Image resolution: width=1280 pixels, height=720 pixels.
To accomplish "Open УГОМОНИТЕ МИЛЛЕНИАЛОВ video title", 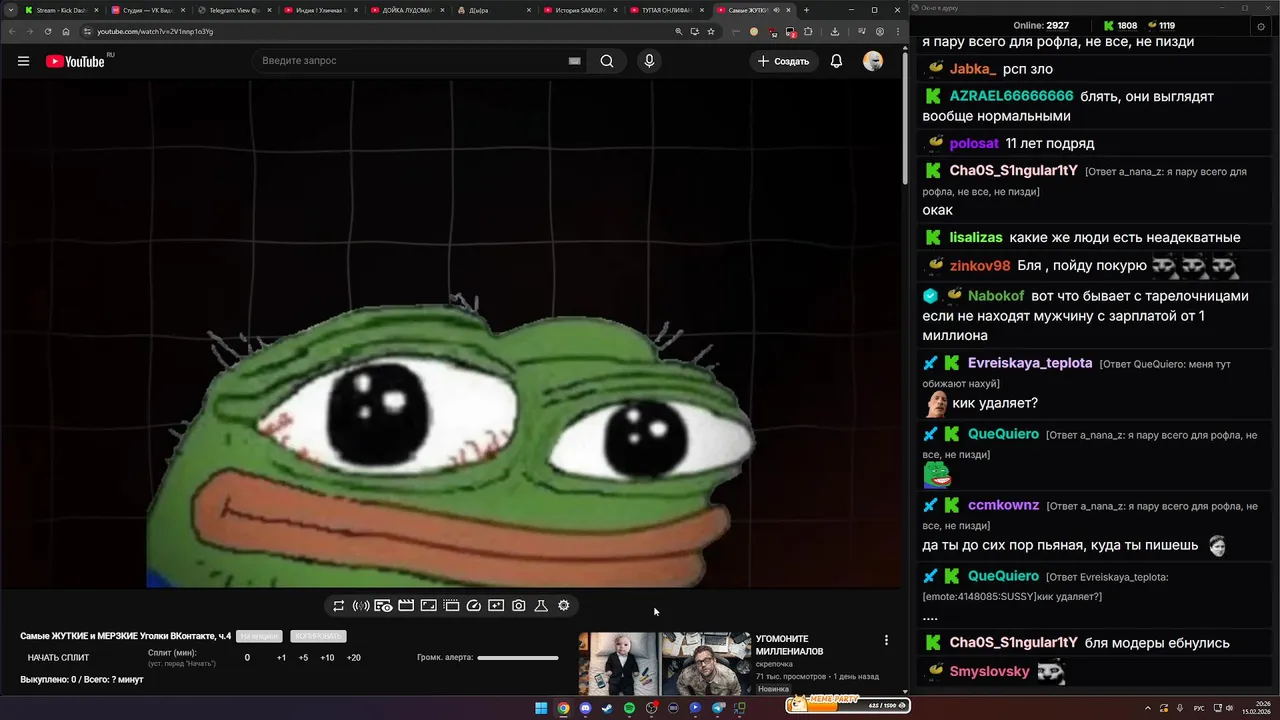I will pyautogui.click(x=789, y=645).
